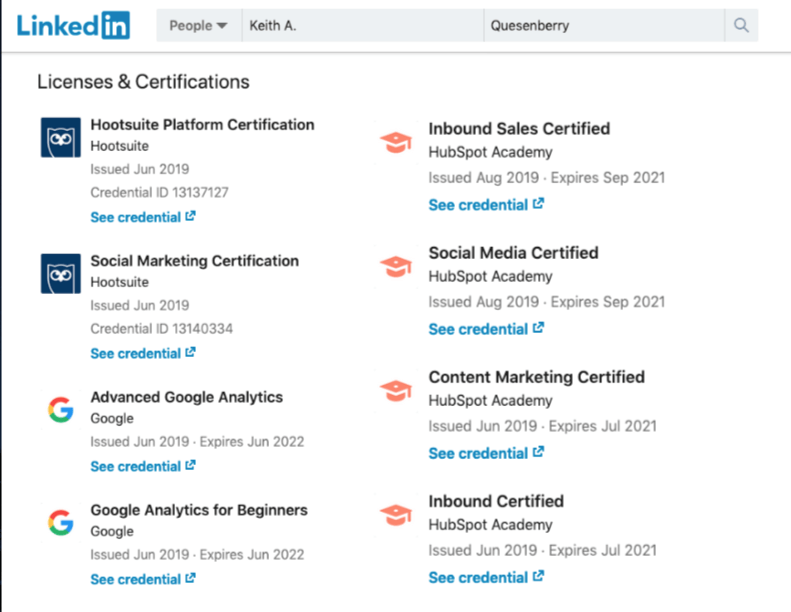This screenshot has width=791, height=612.
Task: Click the Hootsuite Platform Certification title
Action: (202, 125)
